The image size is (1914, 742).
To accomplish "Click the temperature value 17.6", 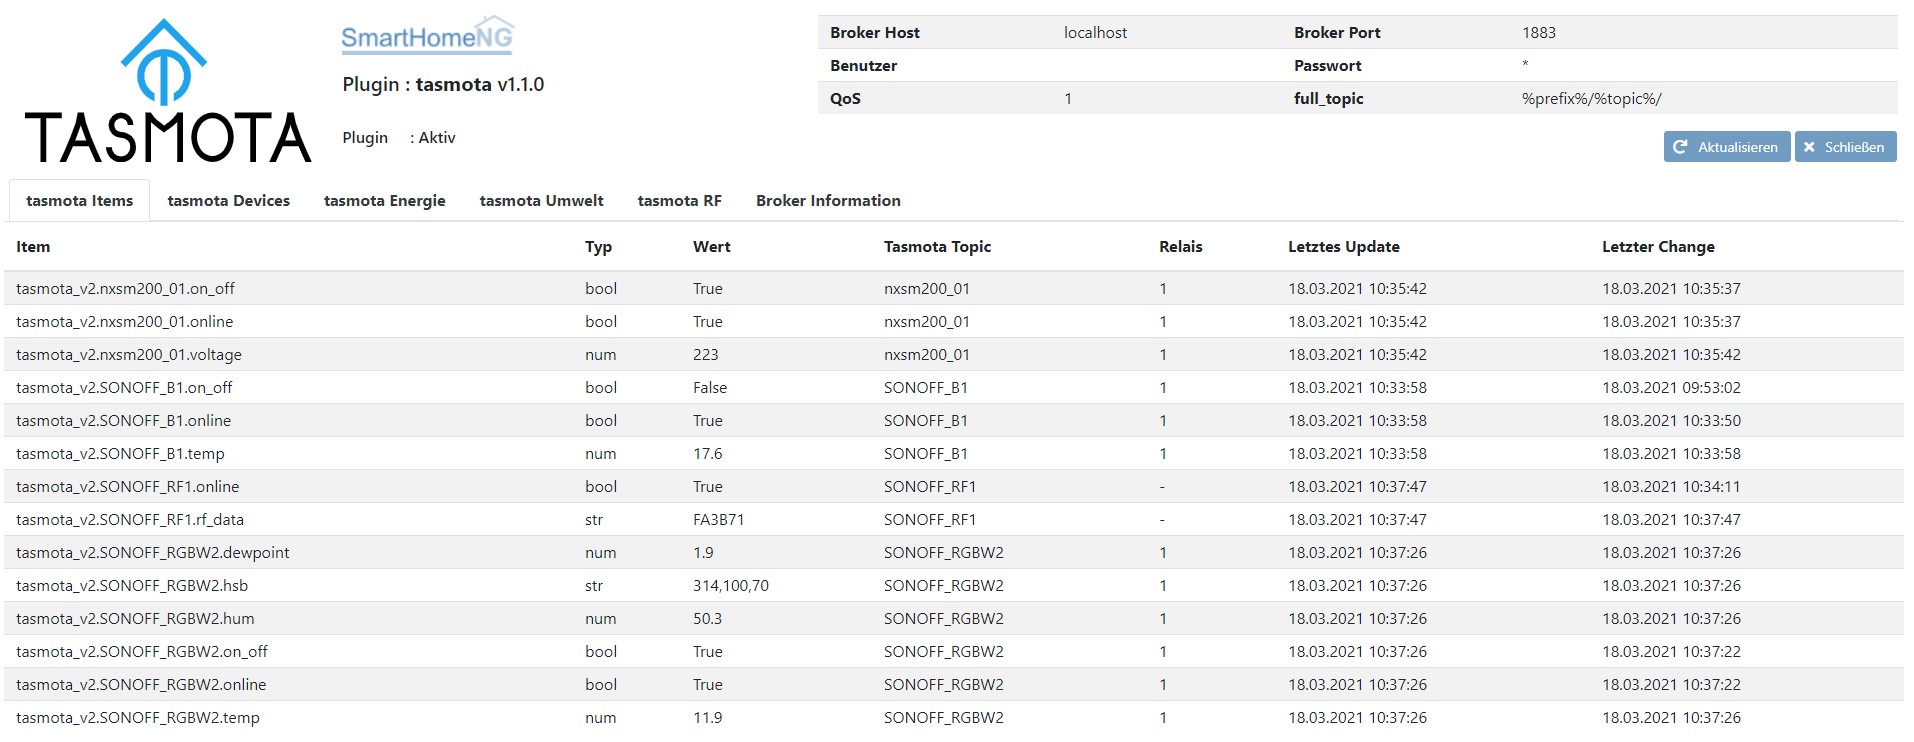I will (x=708, y=454).
